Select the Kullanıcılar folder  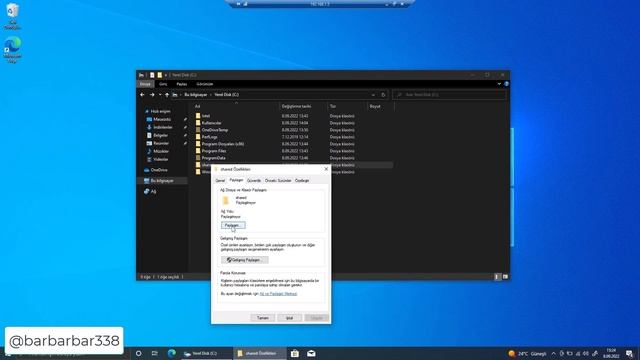(211, 123)
